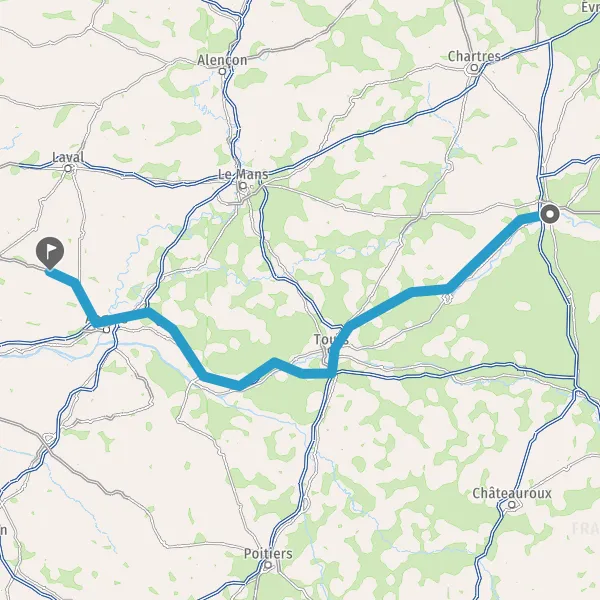600x600 pixels.
Task: Click the Le Mans city label
Action: (x=243, y=174)
